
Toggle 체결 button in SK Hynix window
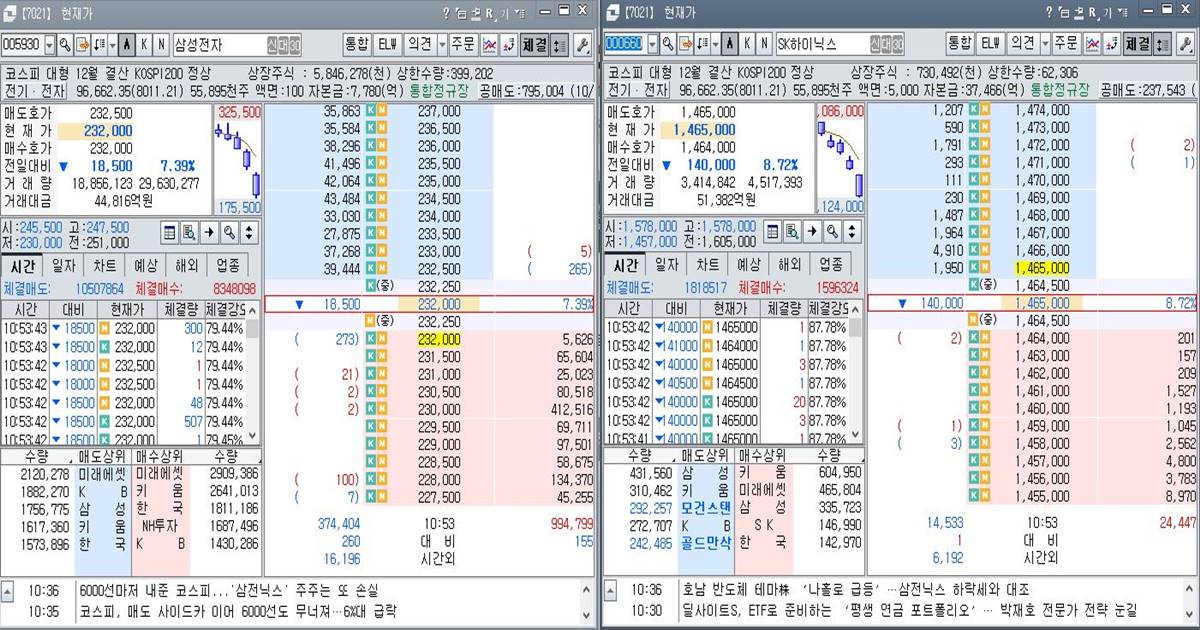[x=1136, y=45]
